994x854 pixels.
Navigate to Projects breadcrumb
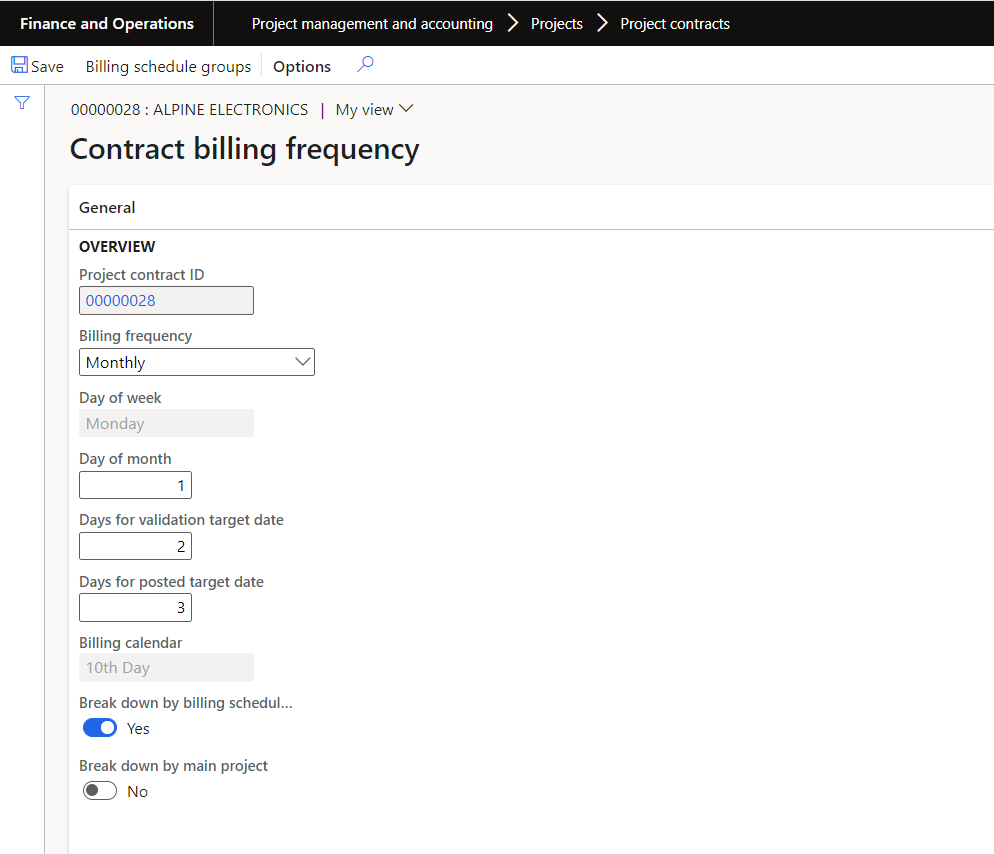point(557,24)
